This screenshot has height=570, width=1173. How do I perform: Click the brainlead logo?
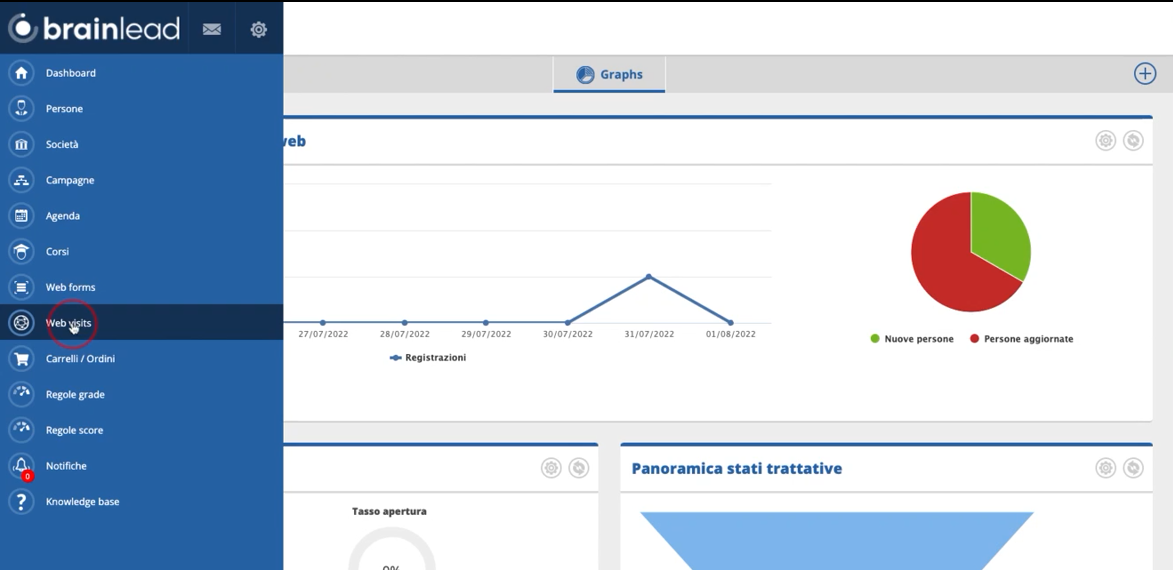coord(94,28)
